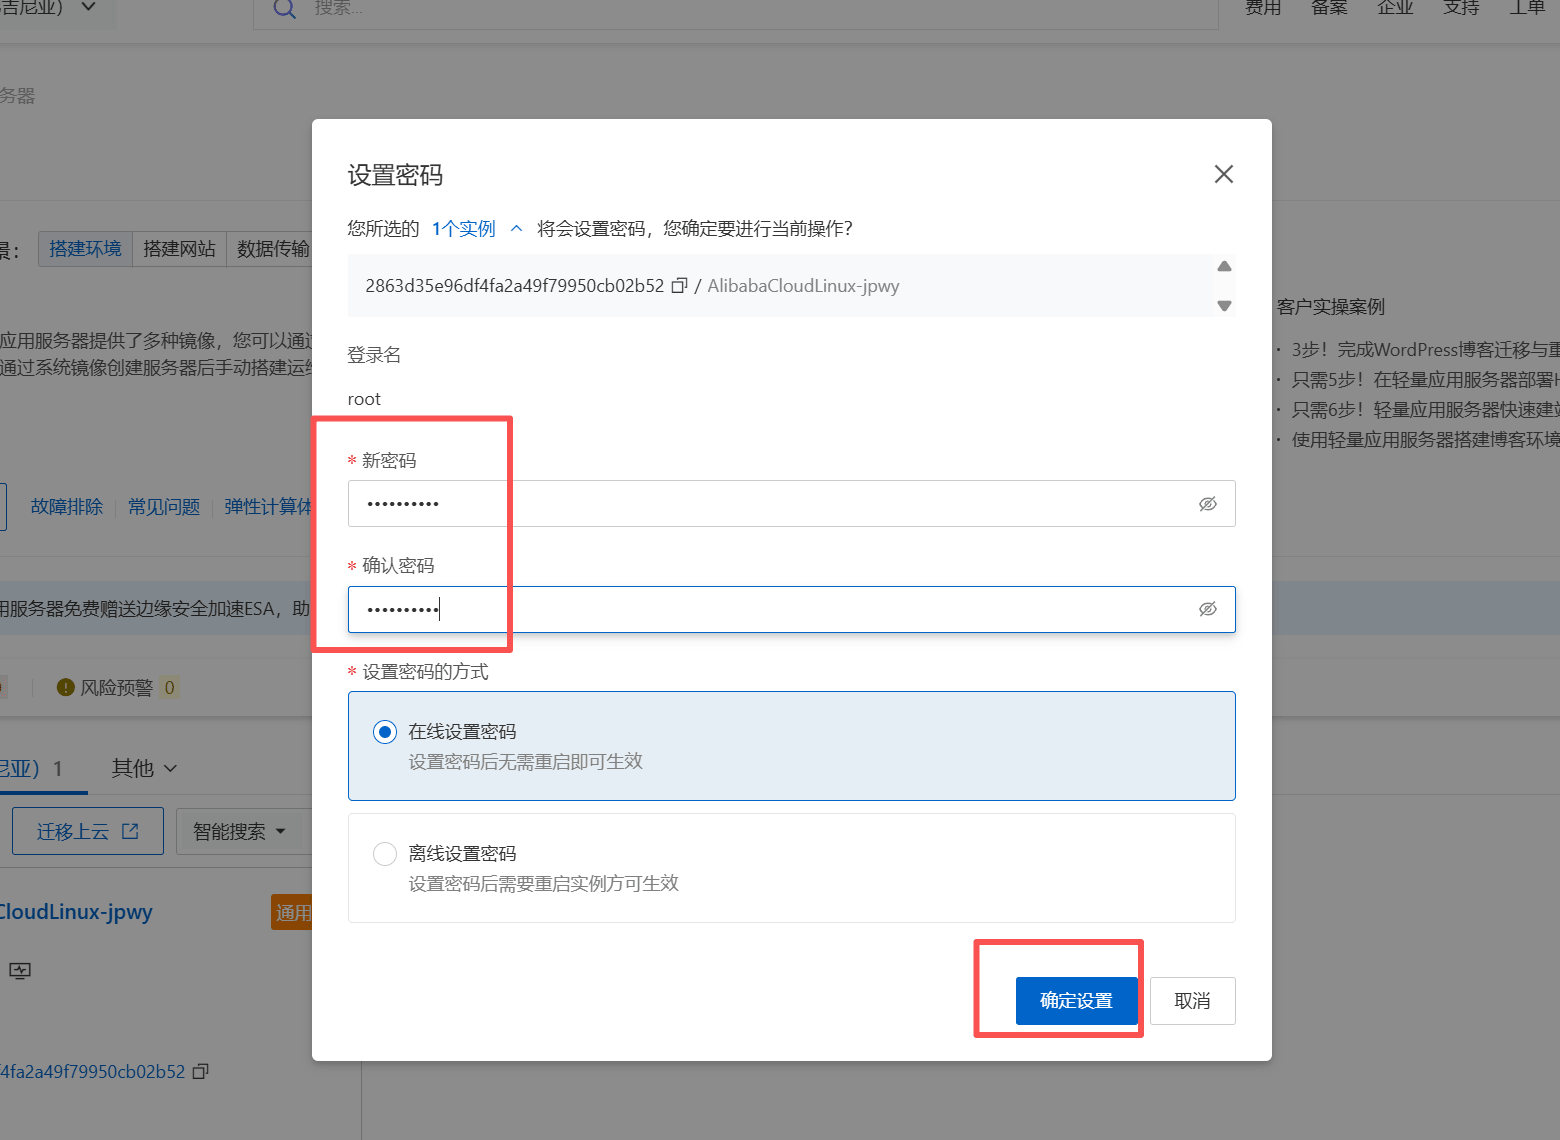Show the 新密码 field password
The image size is (1560, 1140).
(1207, 504)
